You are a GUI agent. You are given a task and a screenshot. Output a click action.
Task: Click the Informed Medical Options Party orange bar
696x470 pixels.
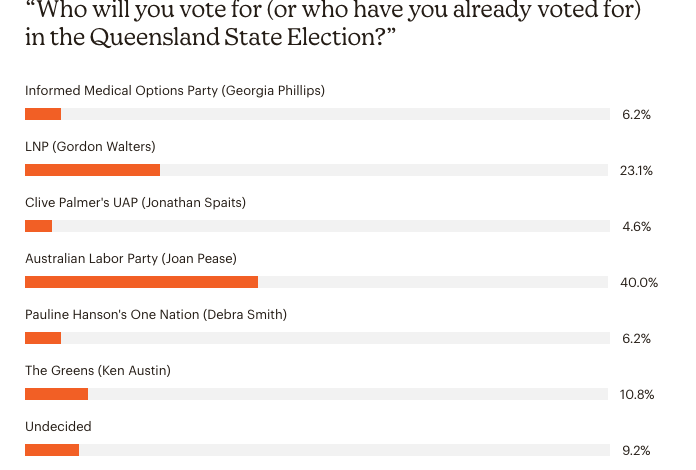(43, 114)
